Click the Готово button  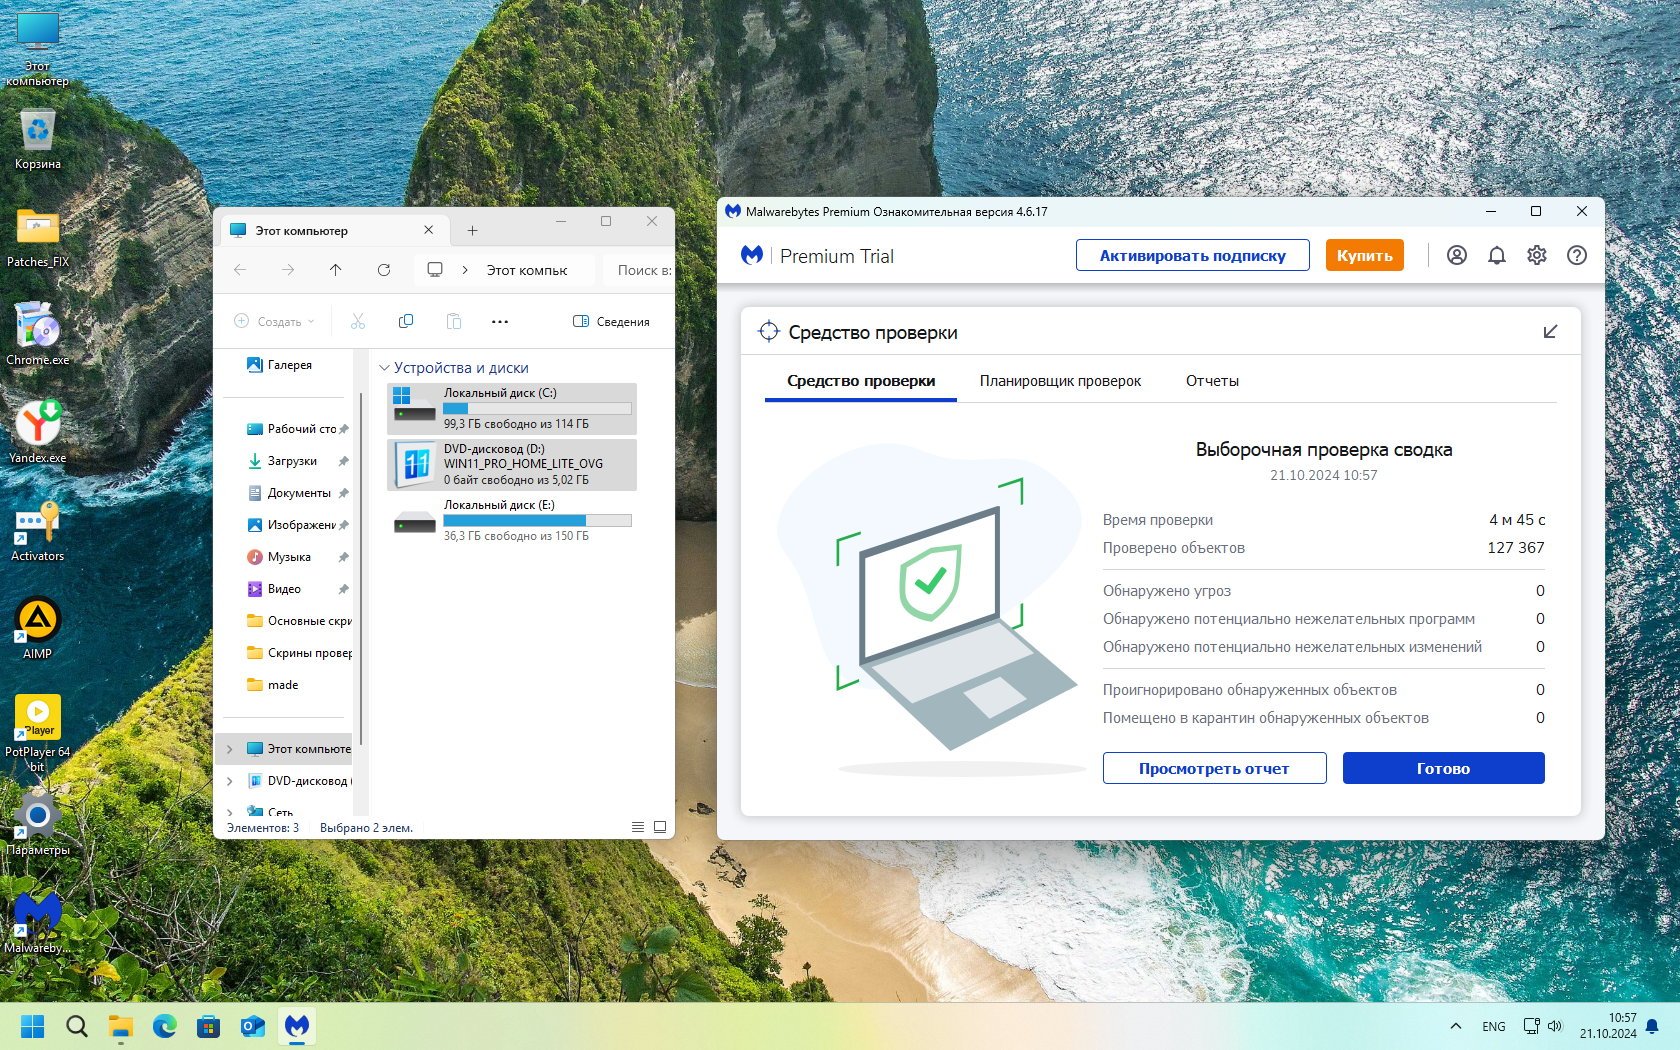coord(1443,768)
